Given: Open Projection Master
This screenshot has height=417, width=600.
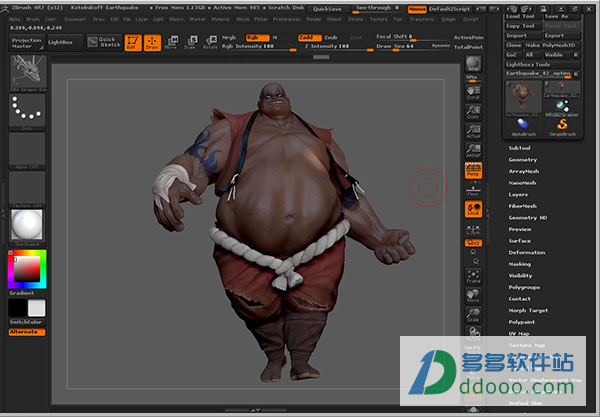Looking at the screenshot, I should [x=27, y=43].
